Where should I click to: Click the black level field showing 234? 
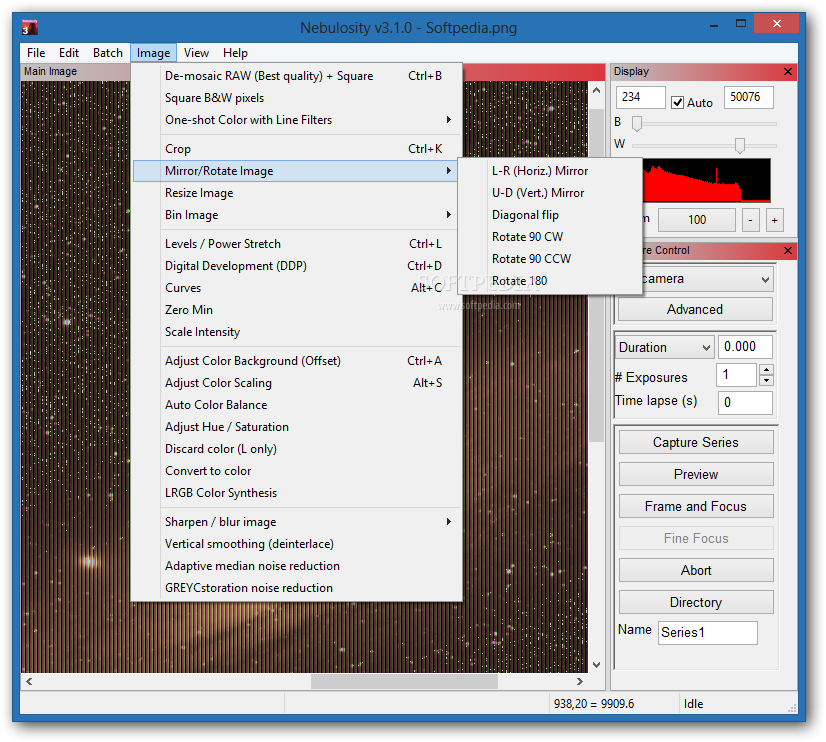click(641, 97)
